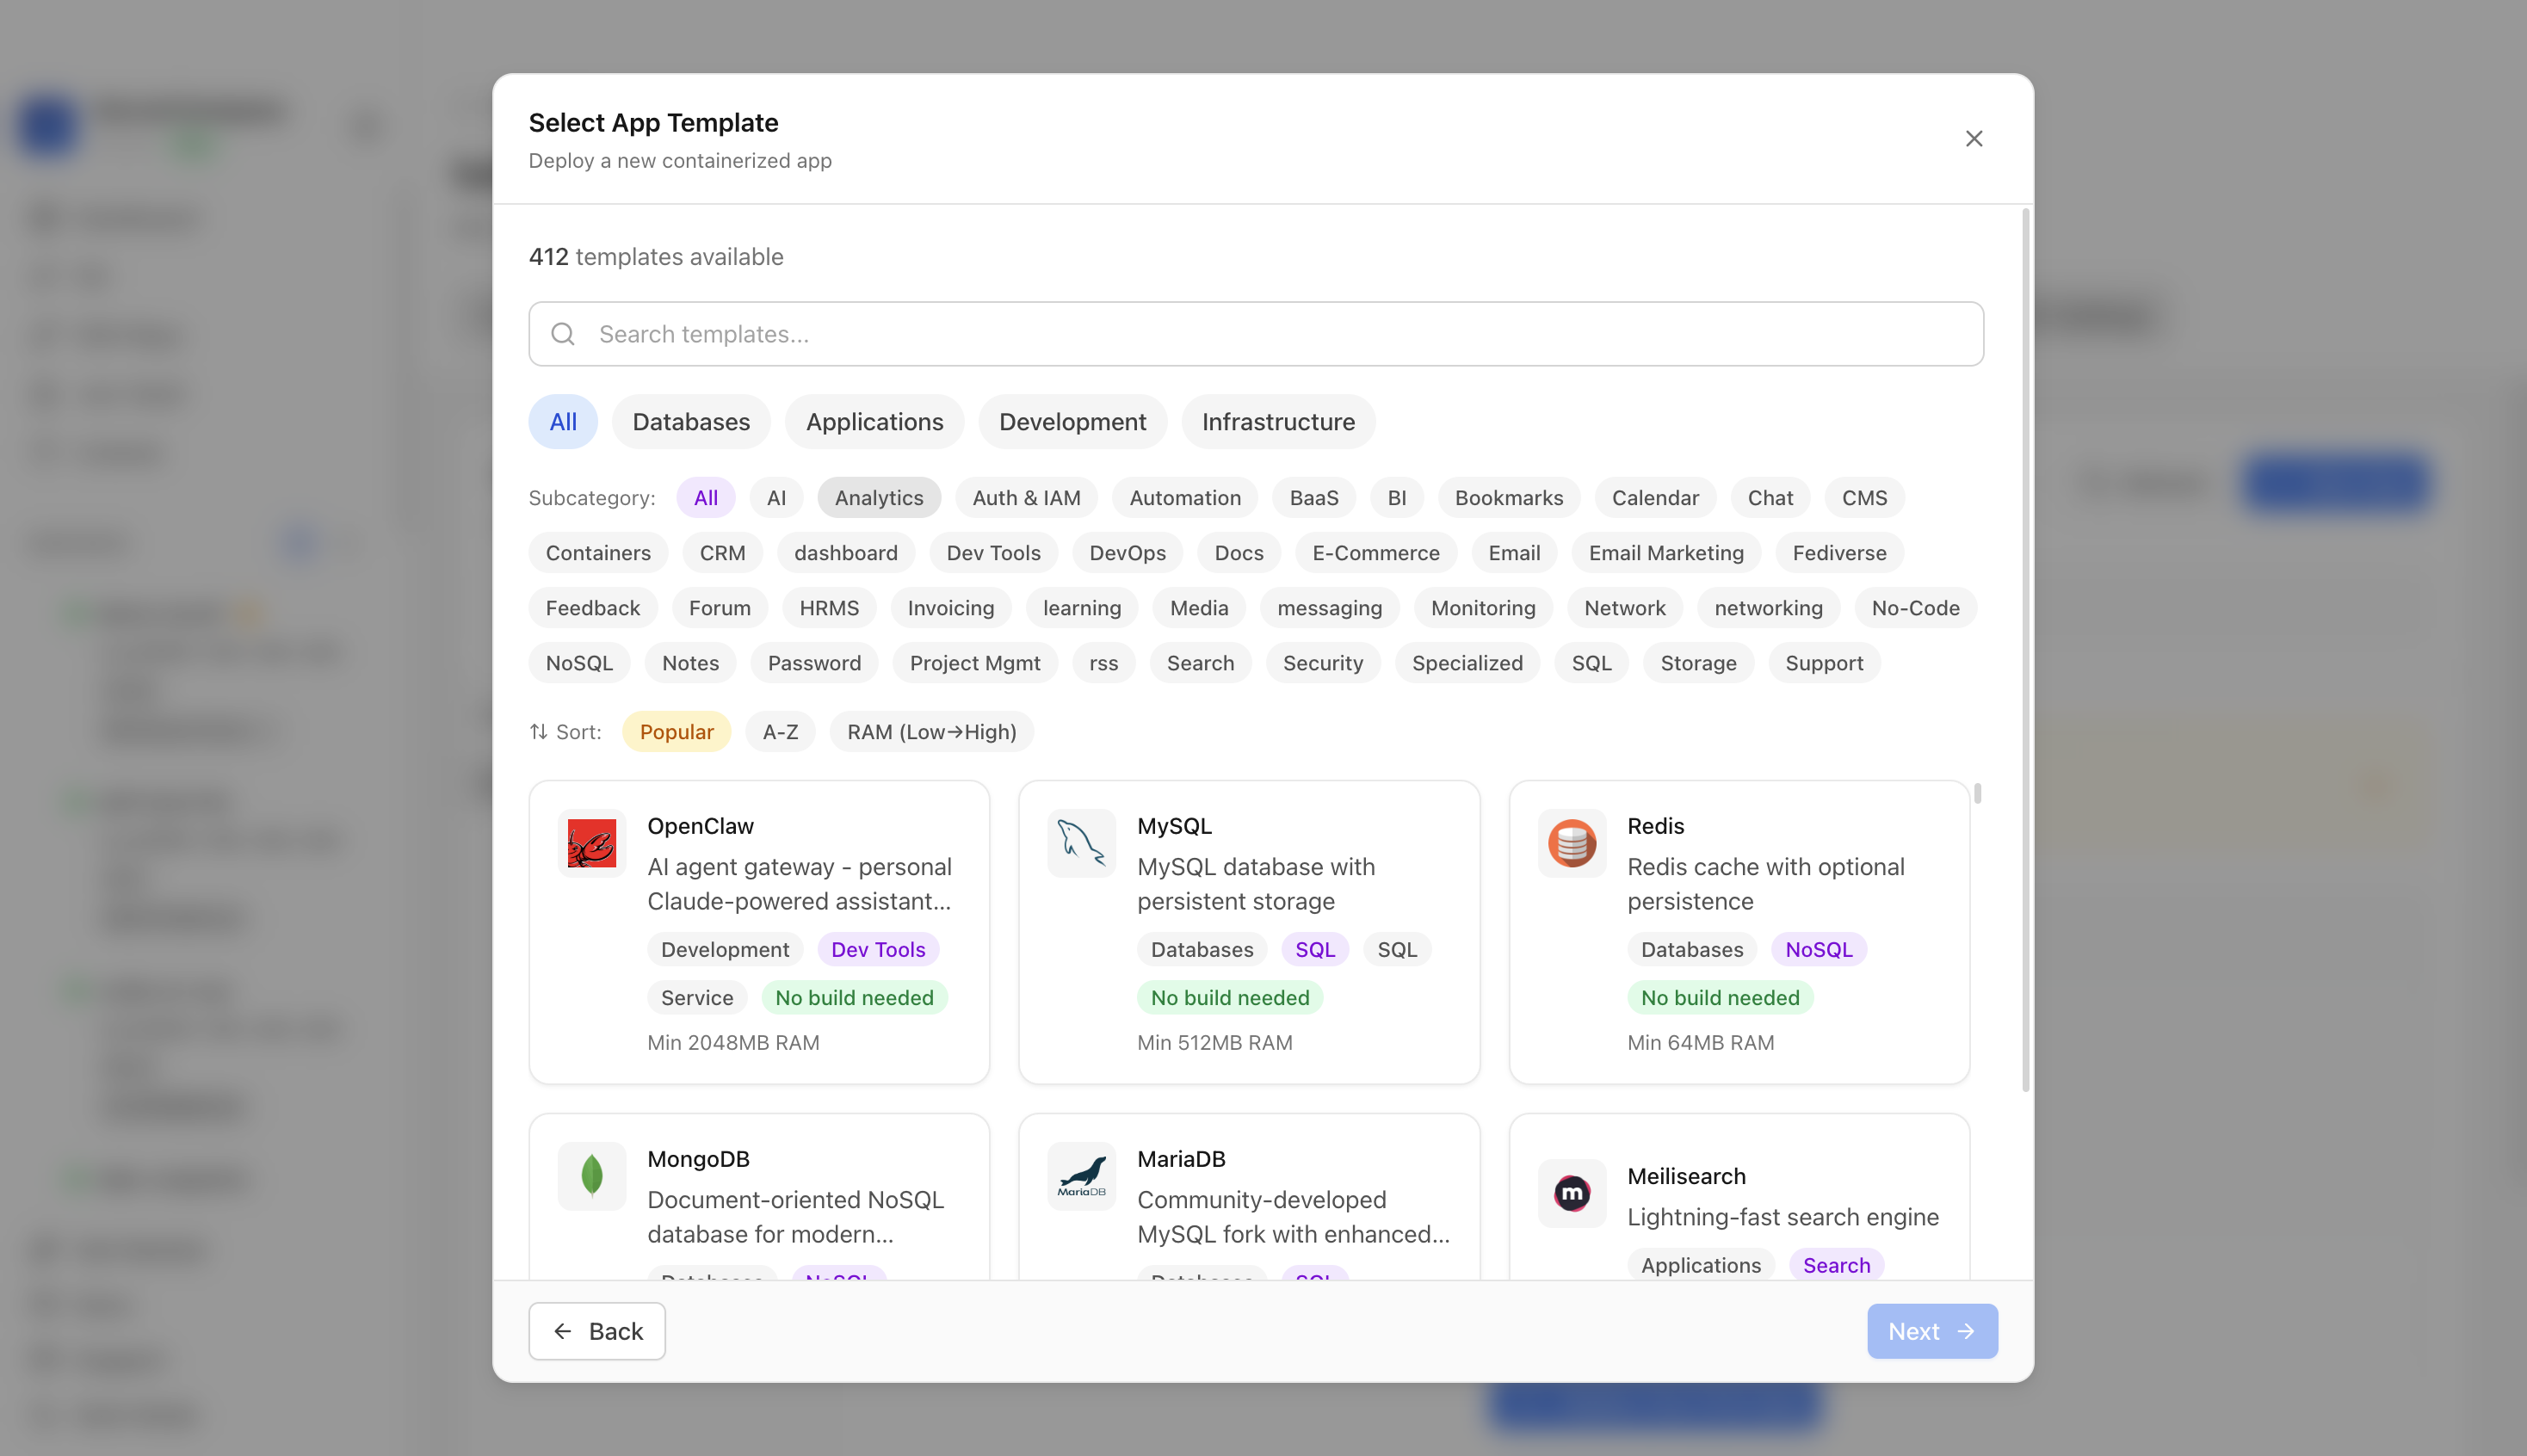Click the MySQL dolphin logo icon
Viewport: 2527px width, 1456px height.
(x=1082, y=843)
